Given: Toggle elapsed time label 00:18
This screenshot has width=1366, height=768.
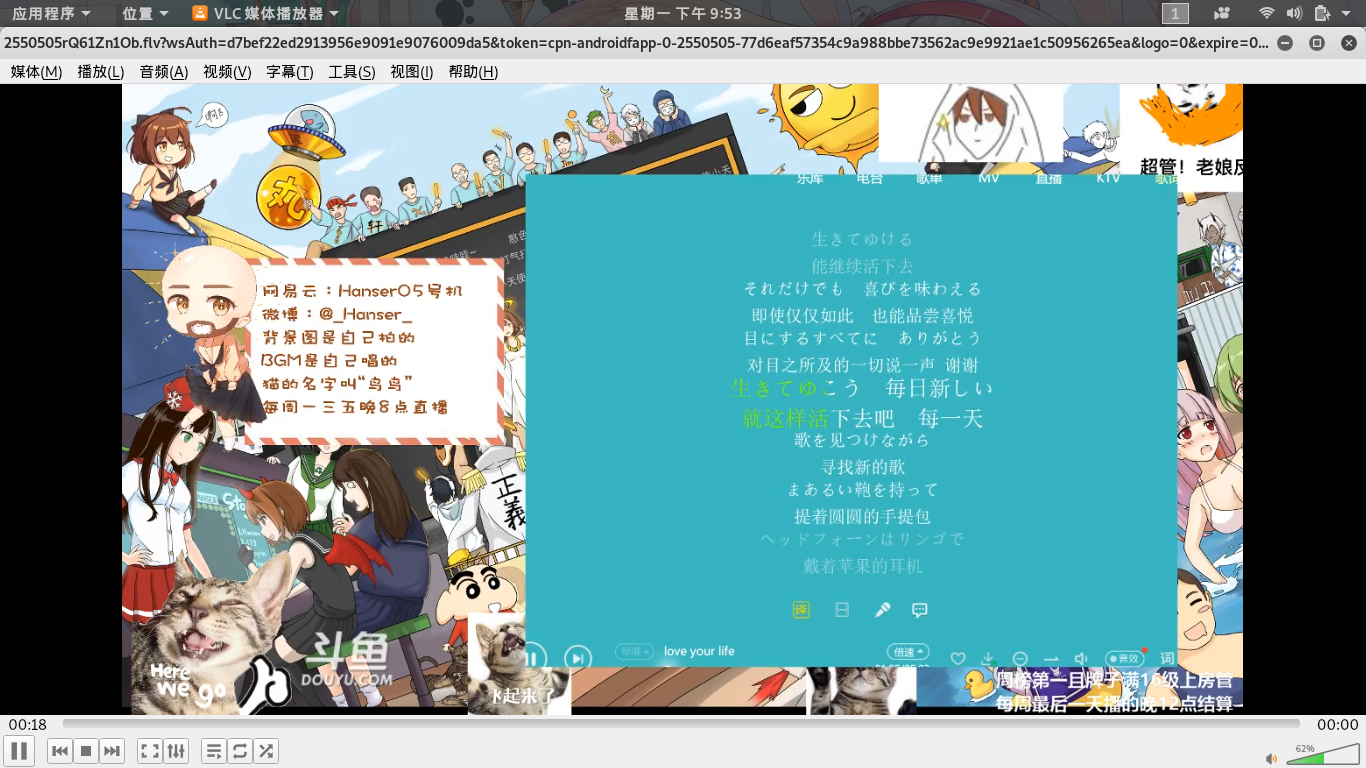Looking at the screenshot, I should pyautogui.click(x=28, y=724).
